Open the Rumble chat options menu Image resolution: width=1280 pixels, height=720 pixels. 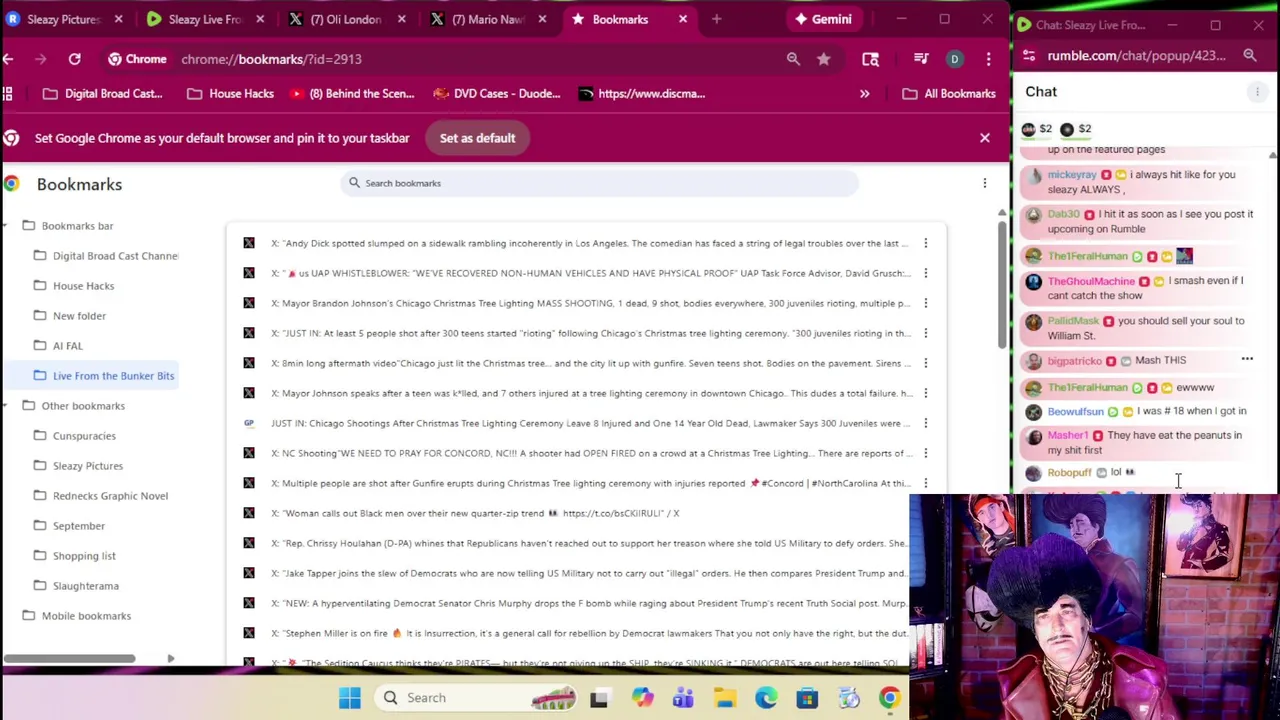[x=1257, y=92]
